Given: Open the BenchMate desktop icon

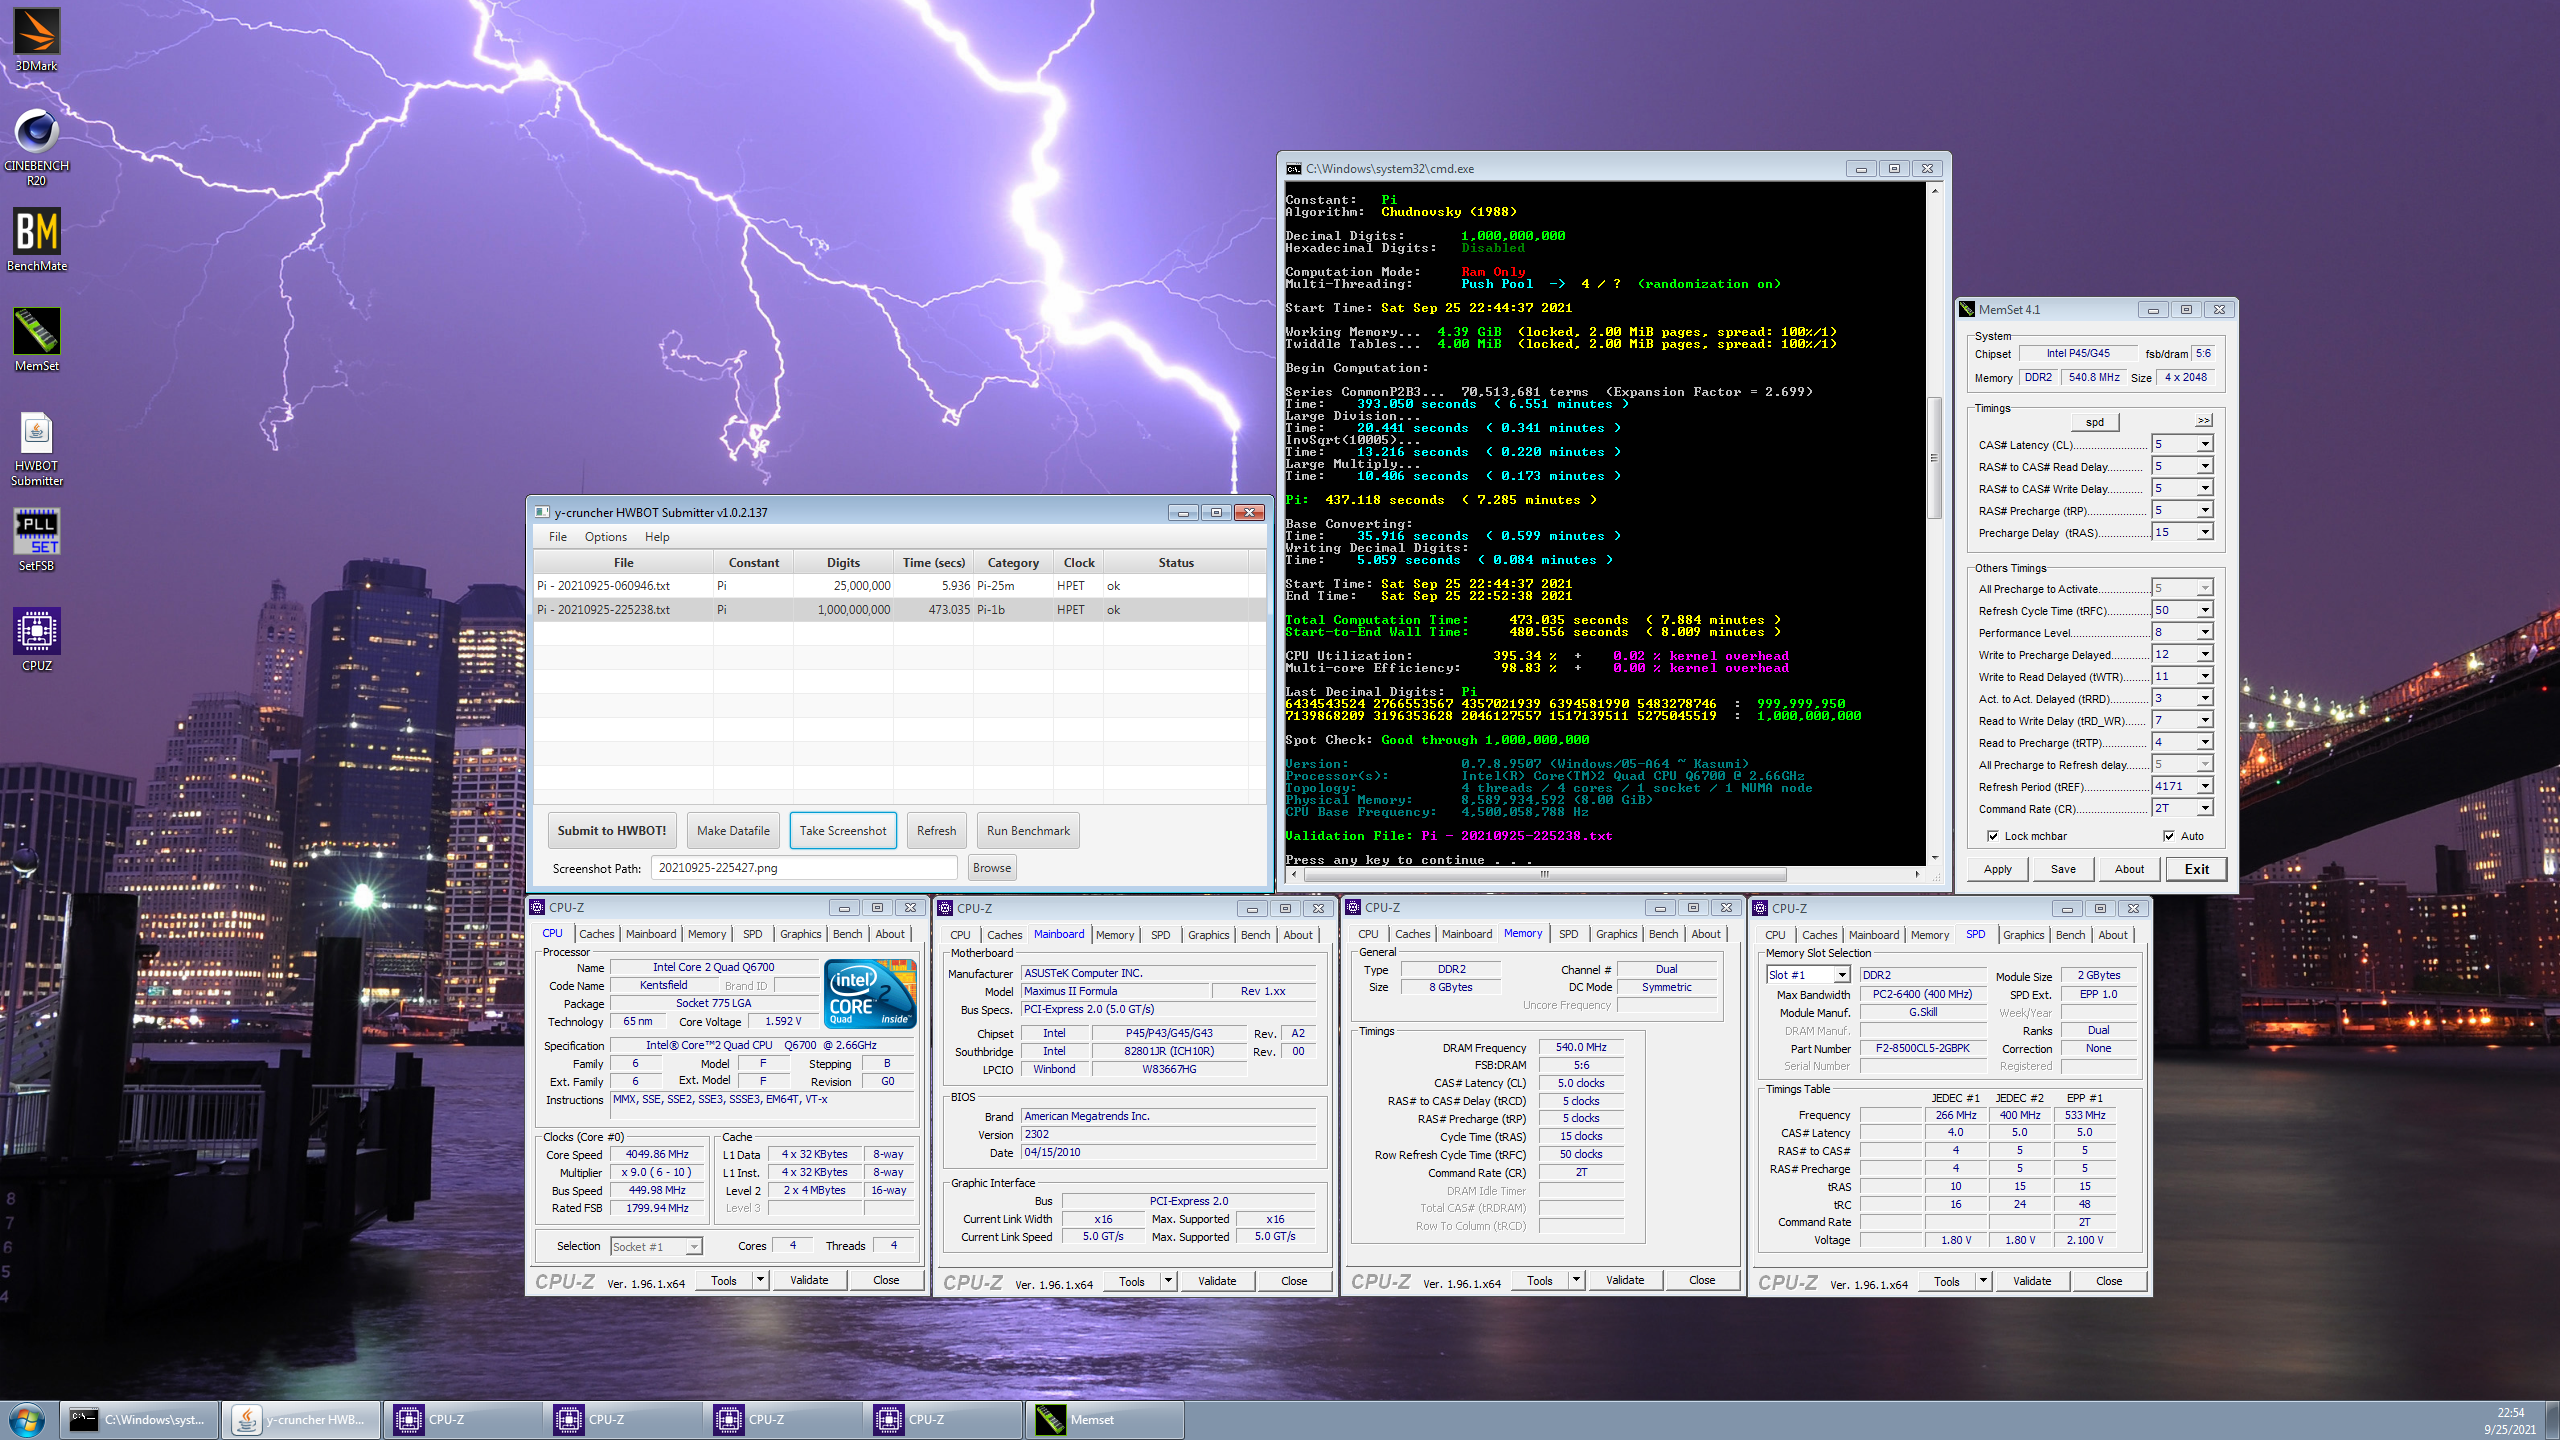Looking at the screenshot, I should tap(37, 240).
